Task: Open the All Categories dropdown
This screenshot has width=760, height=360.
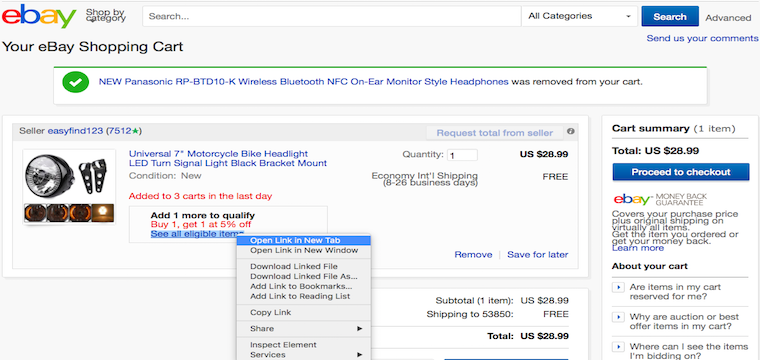Action: pos(580,16)
